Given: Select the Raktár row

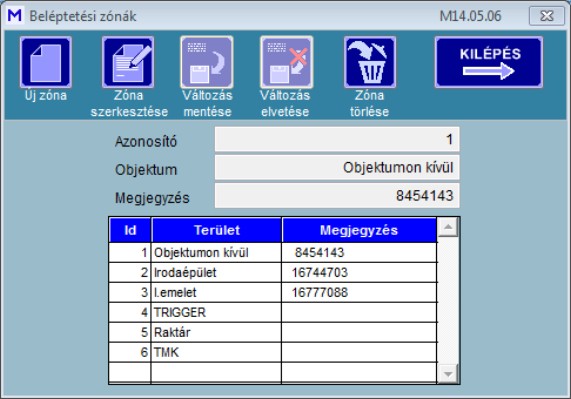Looking at the screenshot, I should click(x=273, y=333).
